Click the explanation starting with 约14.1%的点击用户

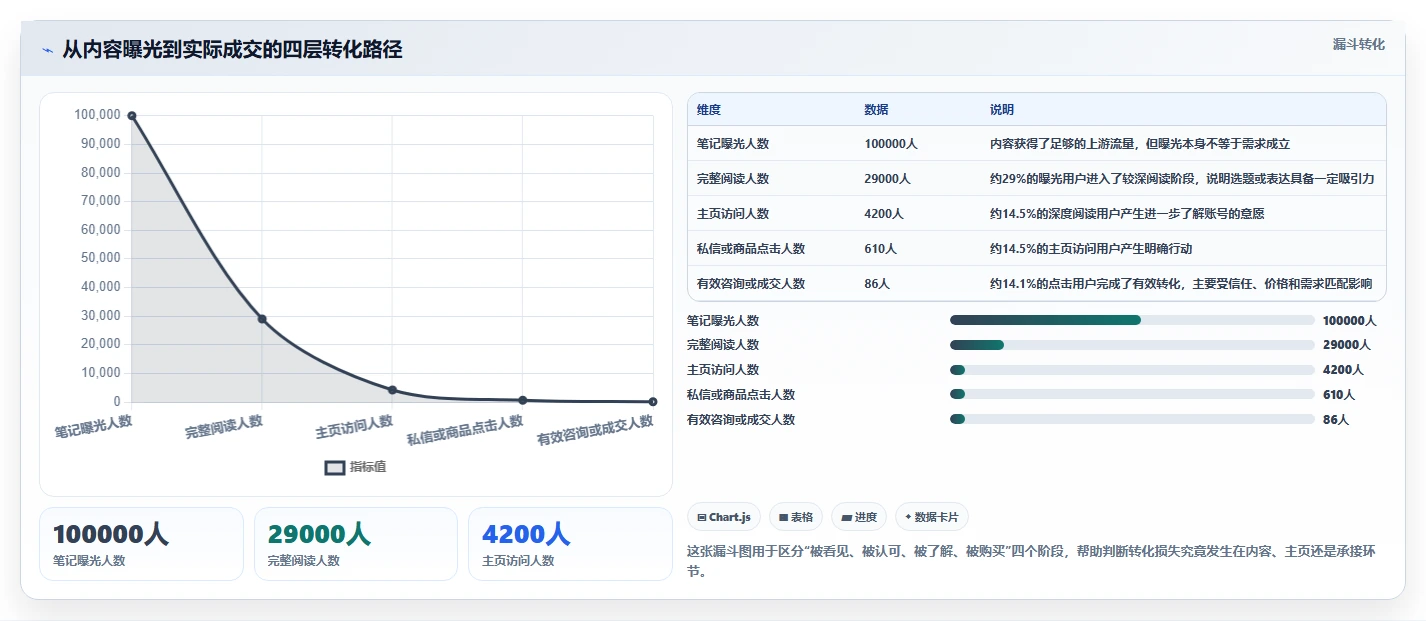pyautogui.click(x=1181, y=284)
